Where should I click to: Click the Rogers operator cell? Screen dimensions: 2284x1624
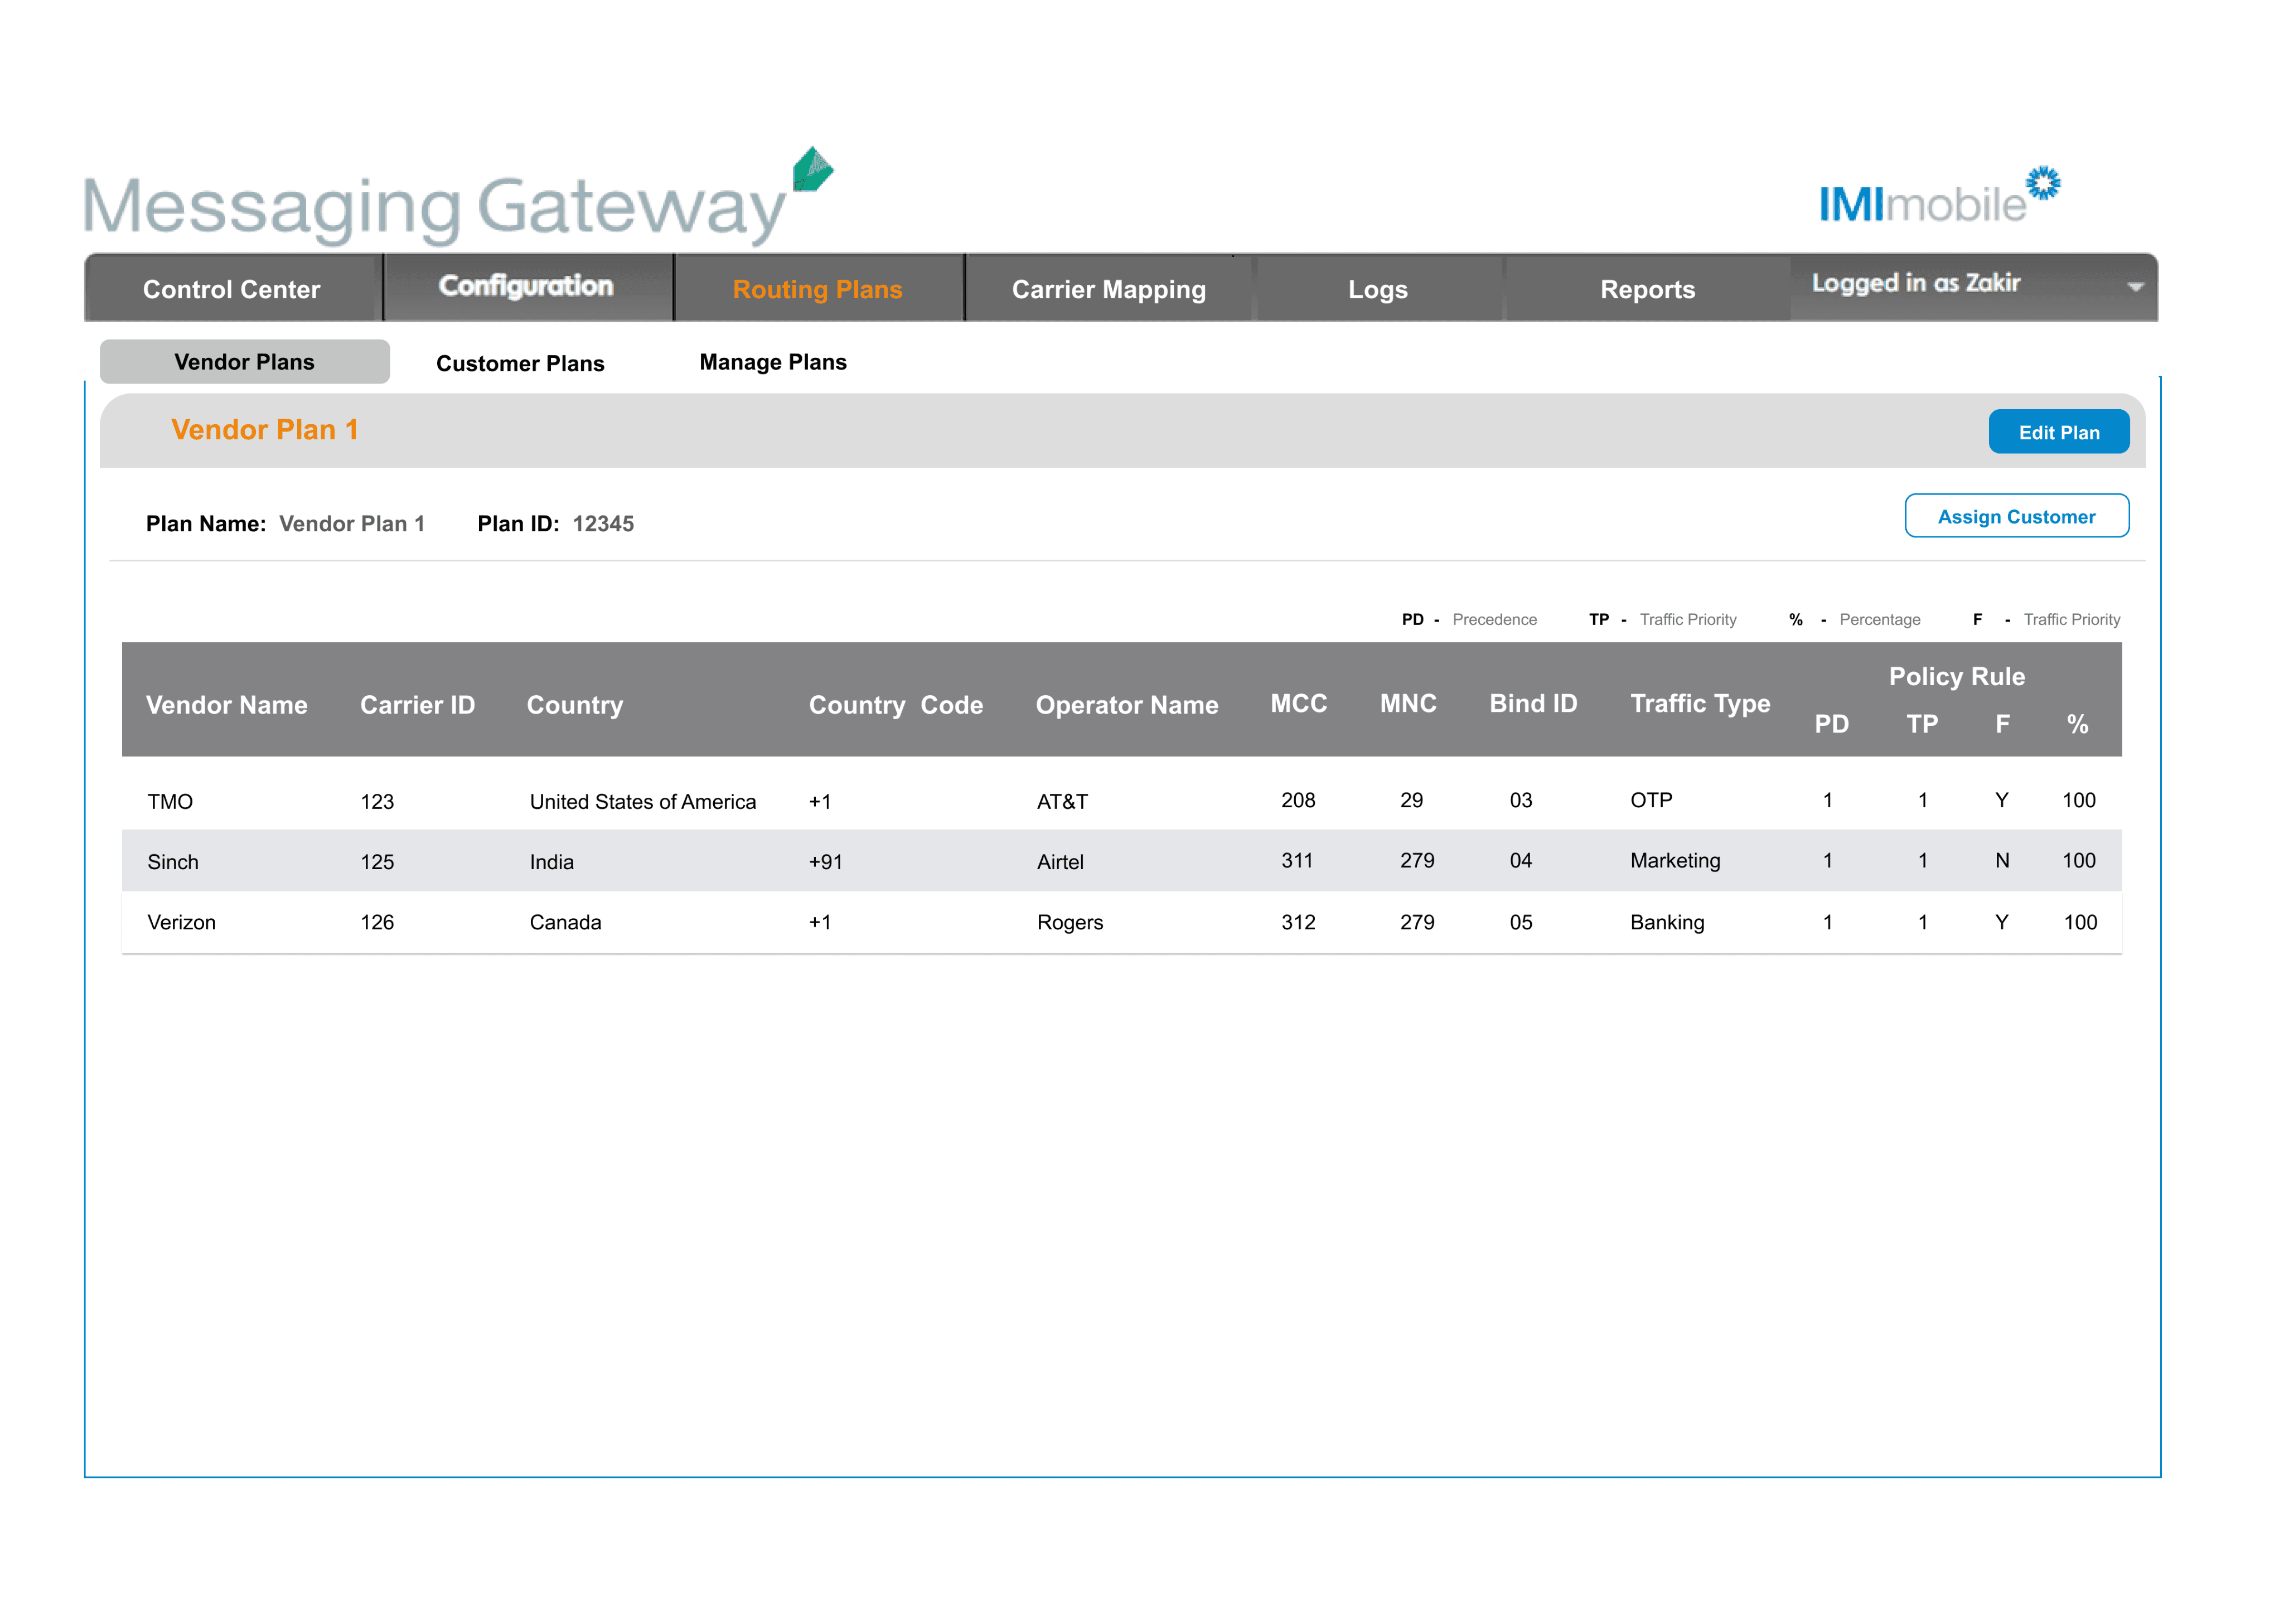[x=1070, y=922]
